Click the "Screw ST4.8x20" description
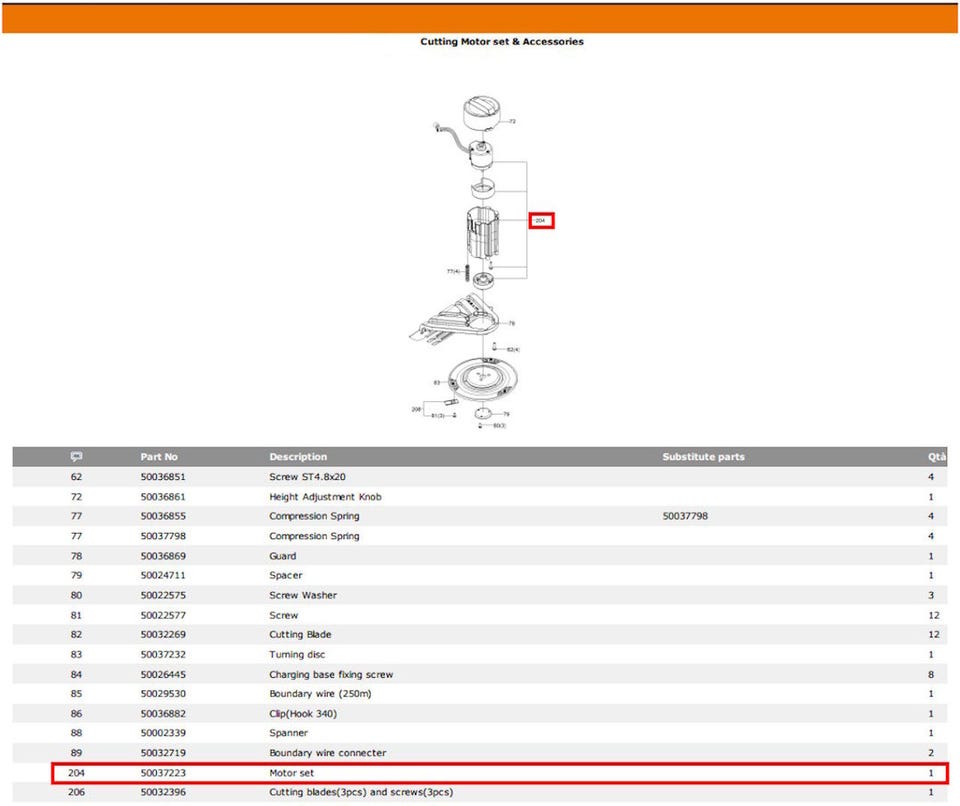The height and width of the screenshot is (806, 960). pos(307,476)
